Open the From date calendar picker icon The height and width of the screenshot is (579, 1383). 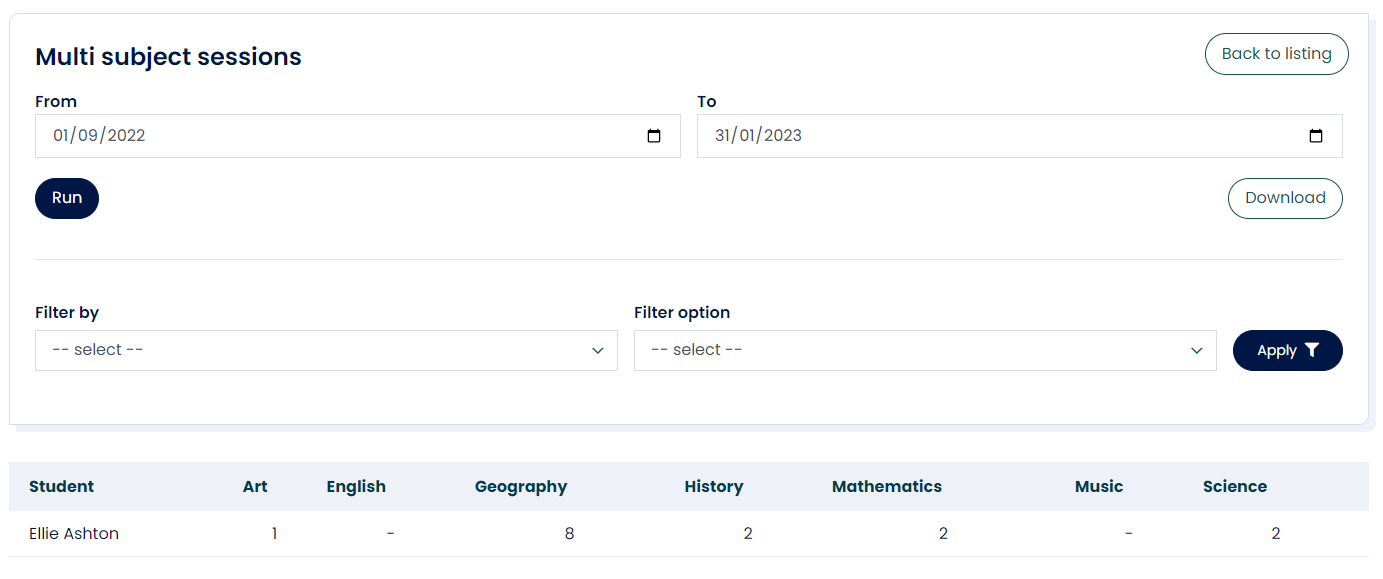point(654,136)
